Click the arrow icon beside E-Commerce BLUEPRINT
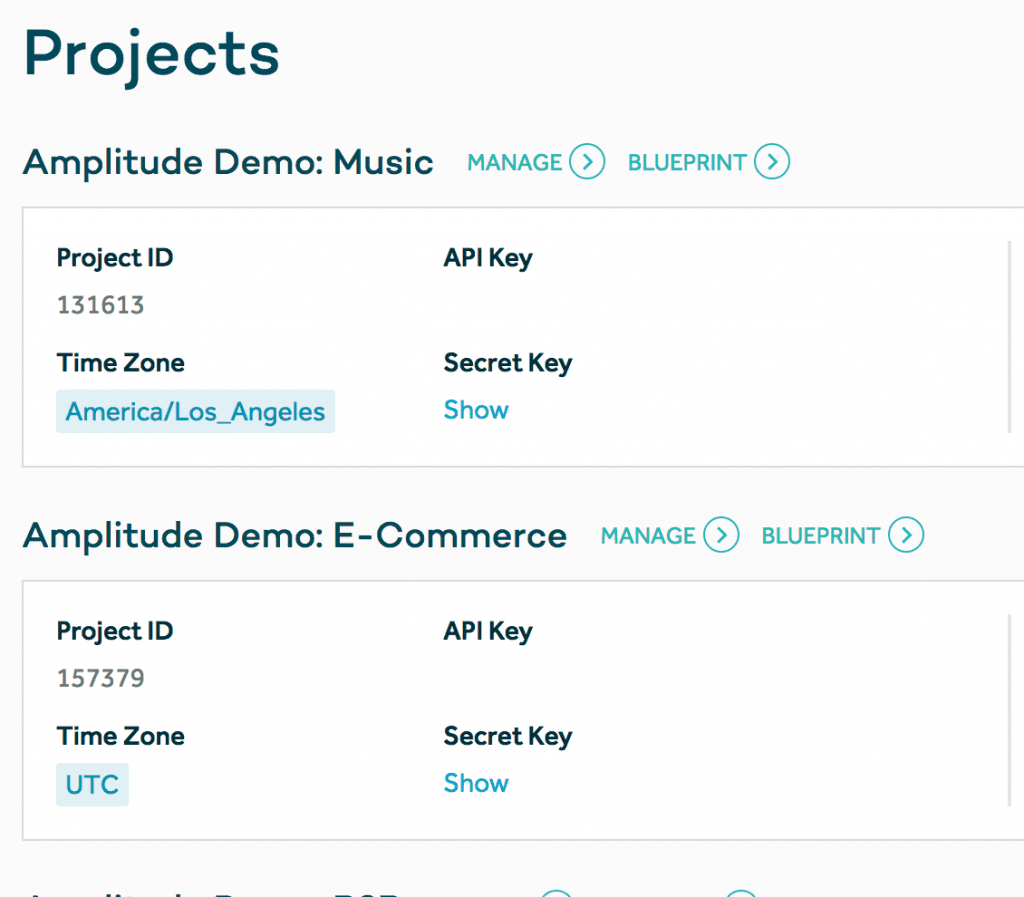 coord(906,535)
